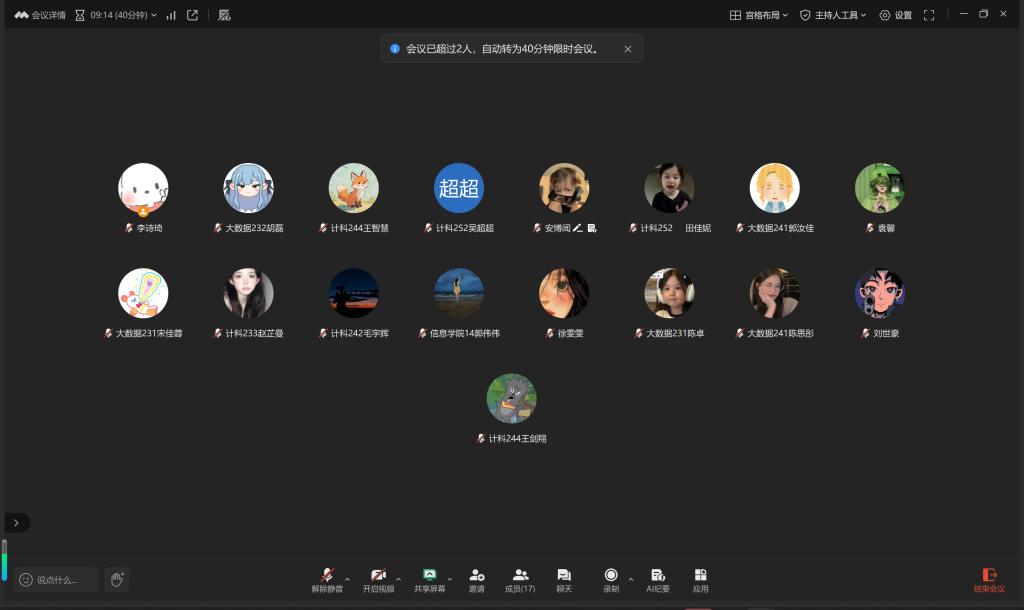Expand the grid layout (宫格布局) dropdown
The height and width of the screenshot is (610, 1024).
[759, 15]
